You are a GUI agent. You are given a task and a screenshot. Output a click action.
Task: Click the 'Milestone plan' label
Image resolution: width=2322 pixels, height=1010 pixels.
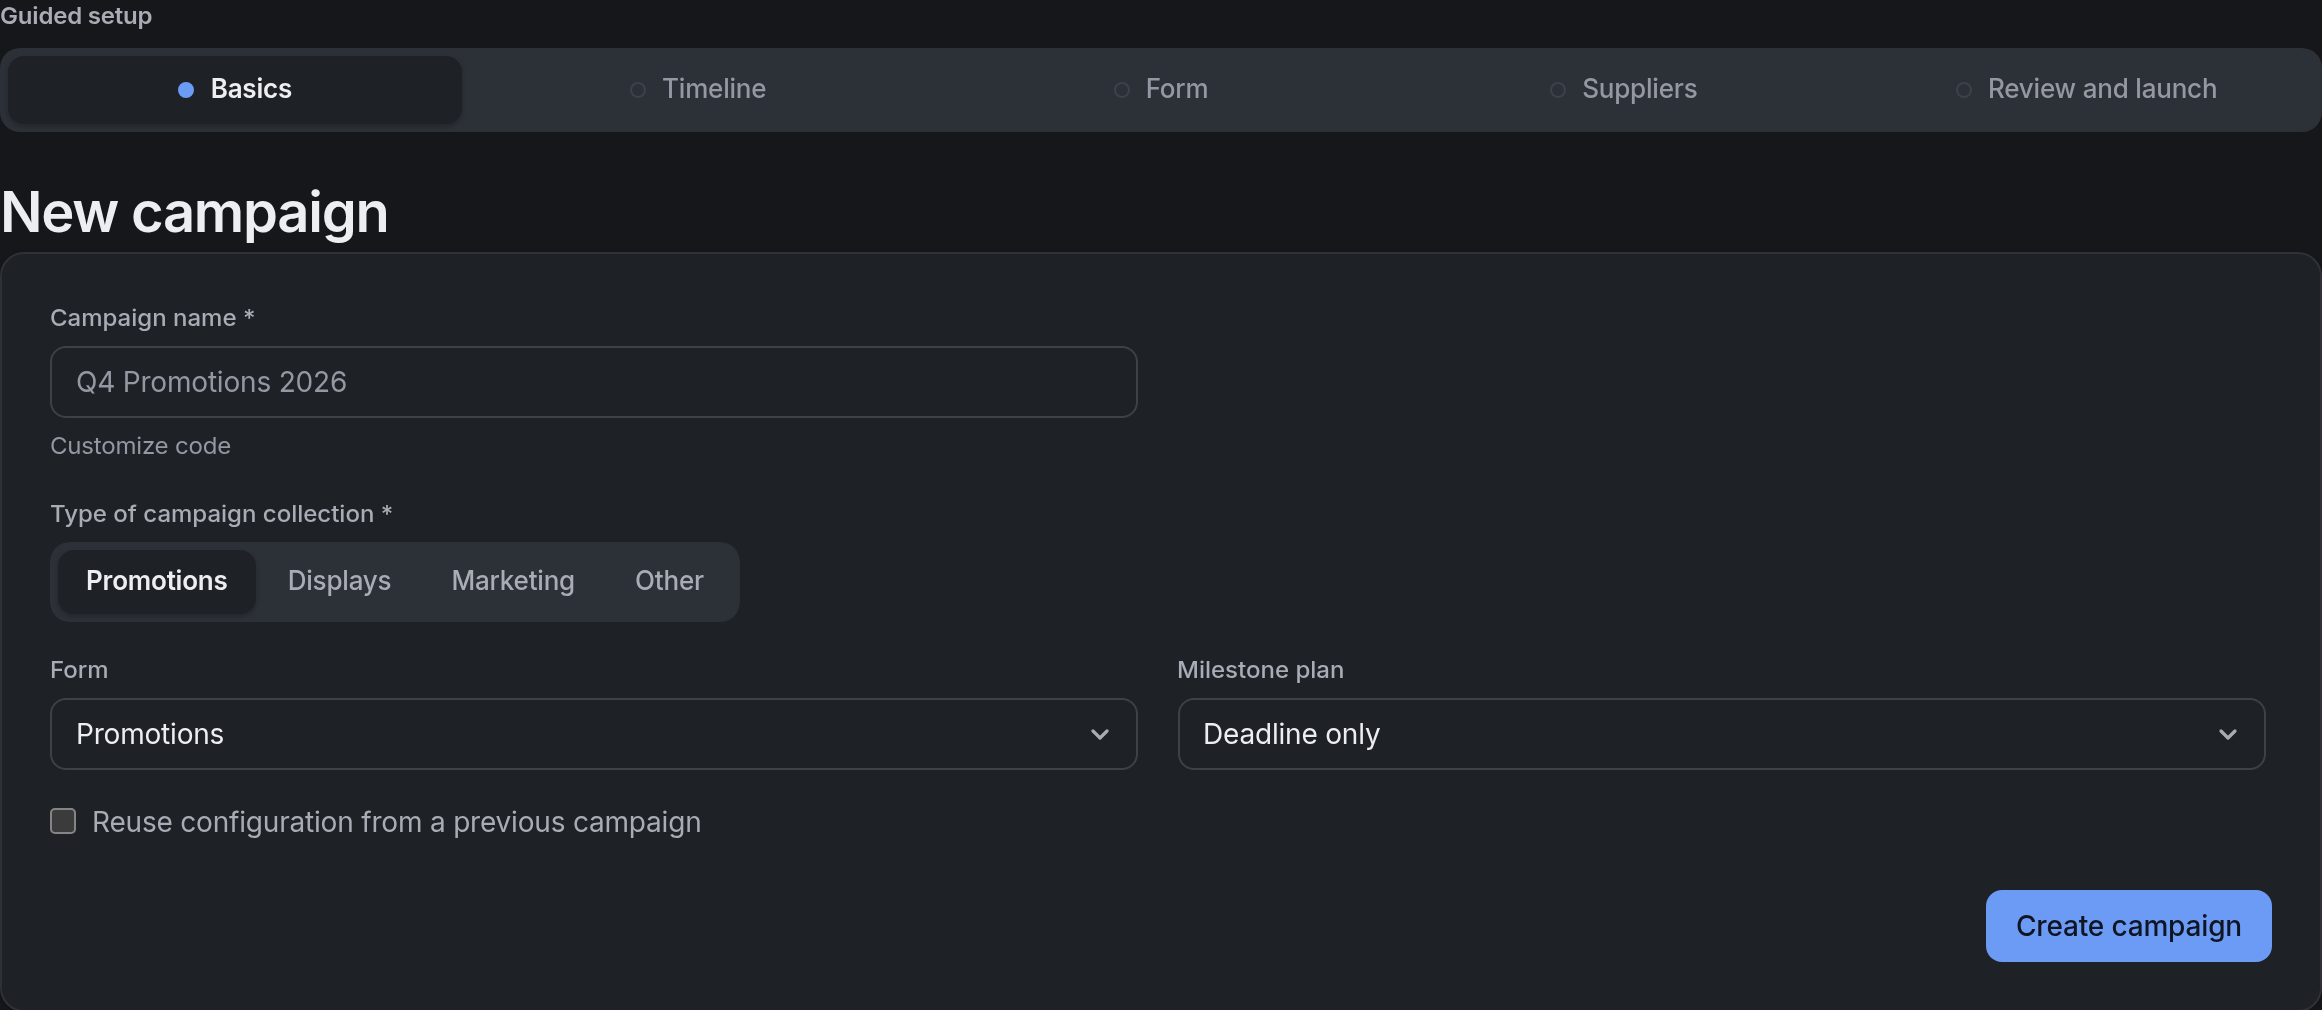pyautogui.click(x=1260, y=670)
